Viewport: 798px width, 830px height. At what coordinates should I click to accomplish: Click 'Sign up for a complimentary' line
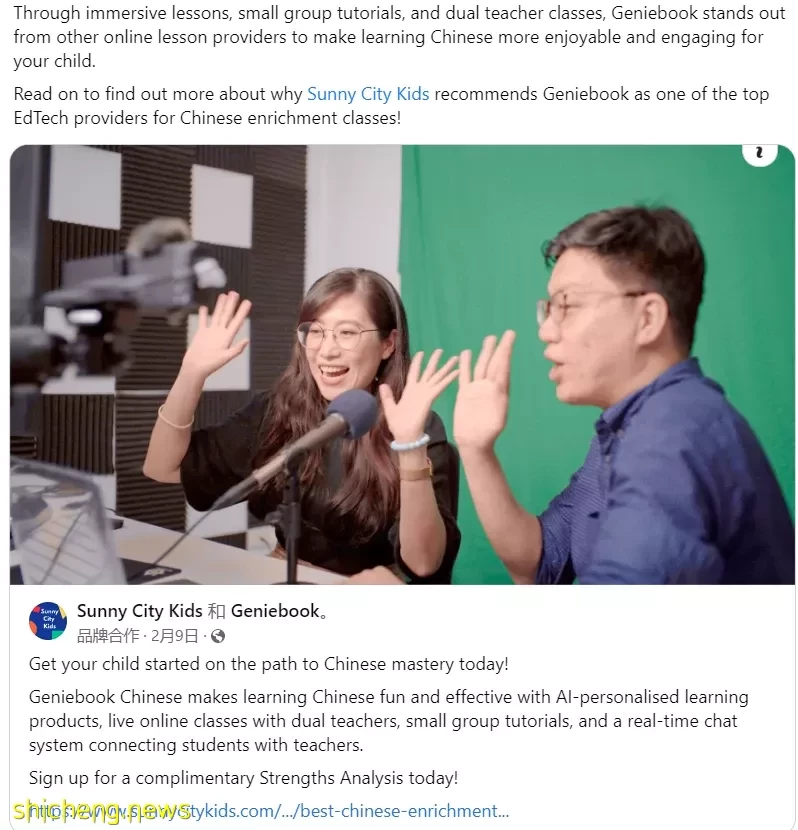pos(243,778)
